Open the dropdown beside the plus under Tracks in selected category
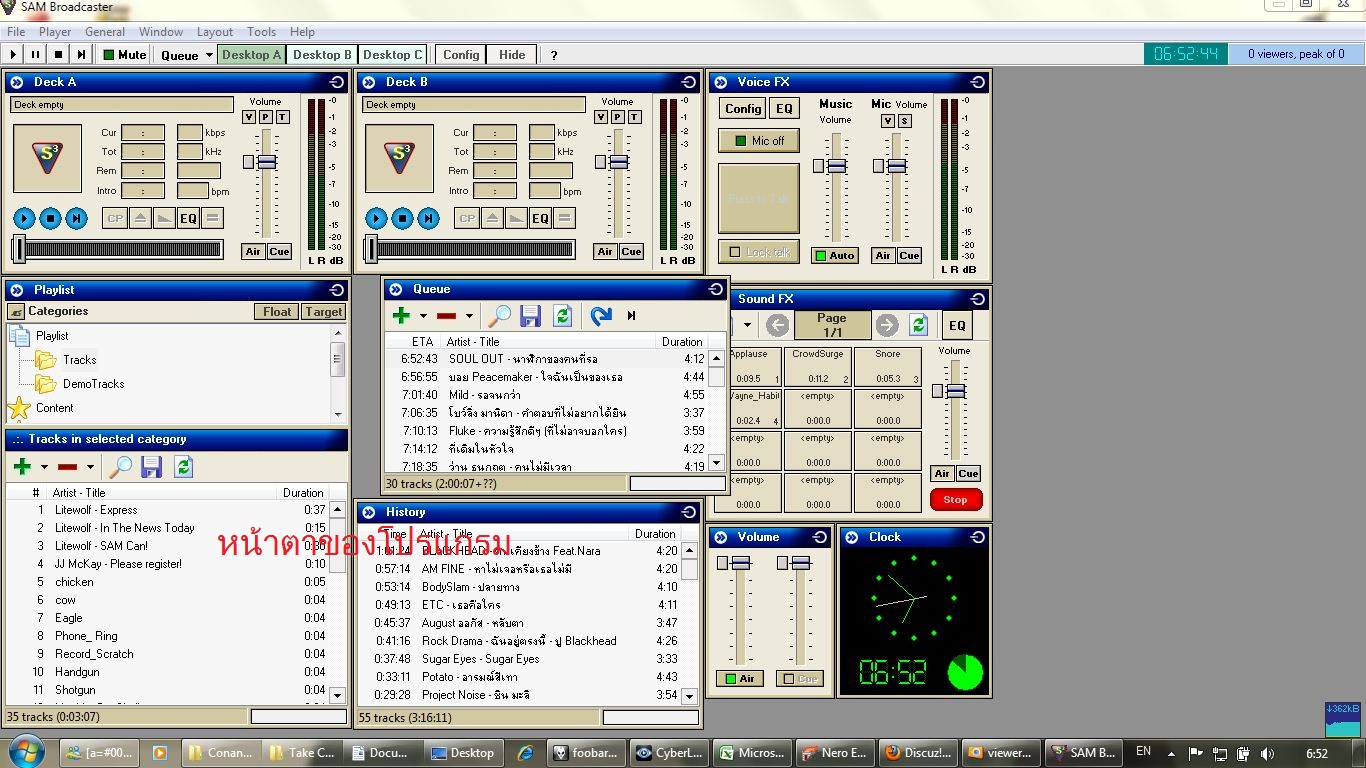1366x768 pixels. point(45,467)
